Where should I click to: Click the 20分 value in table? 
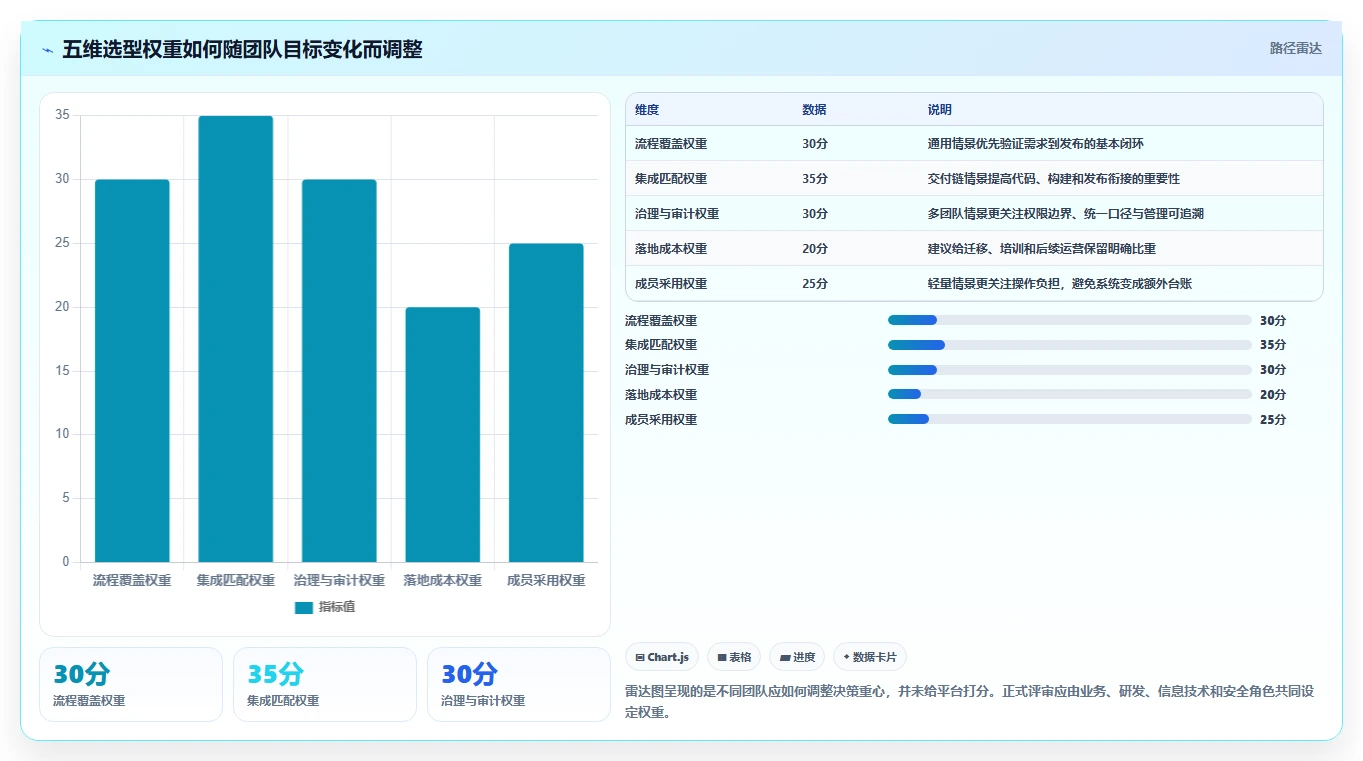815,249
